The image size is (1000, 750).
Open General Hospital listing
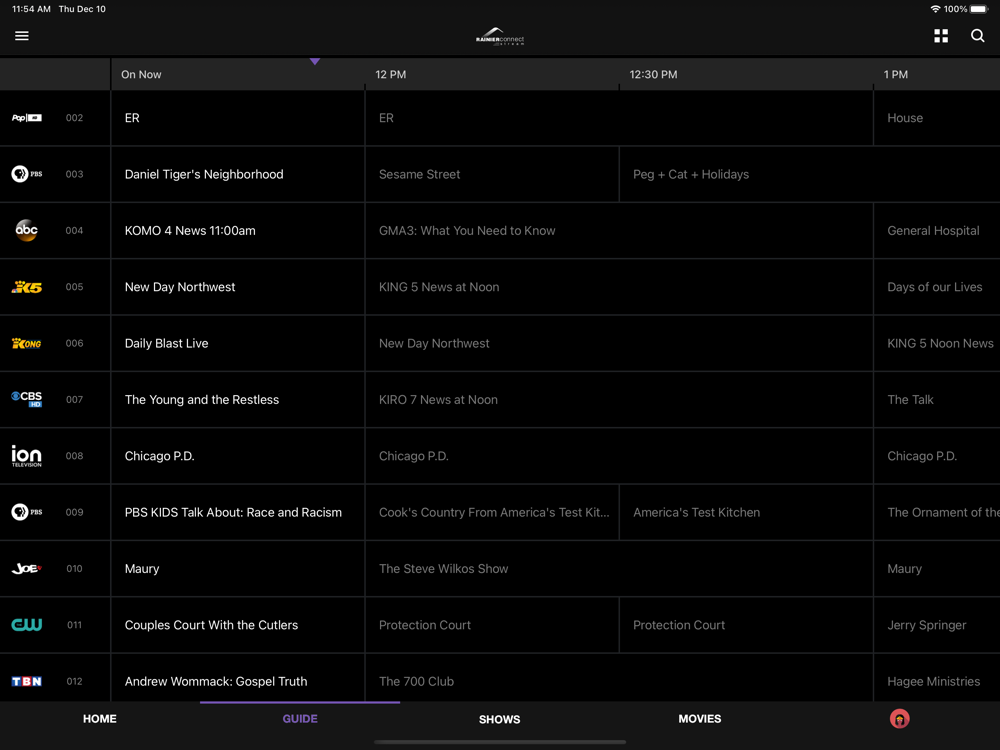[937, 230]
